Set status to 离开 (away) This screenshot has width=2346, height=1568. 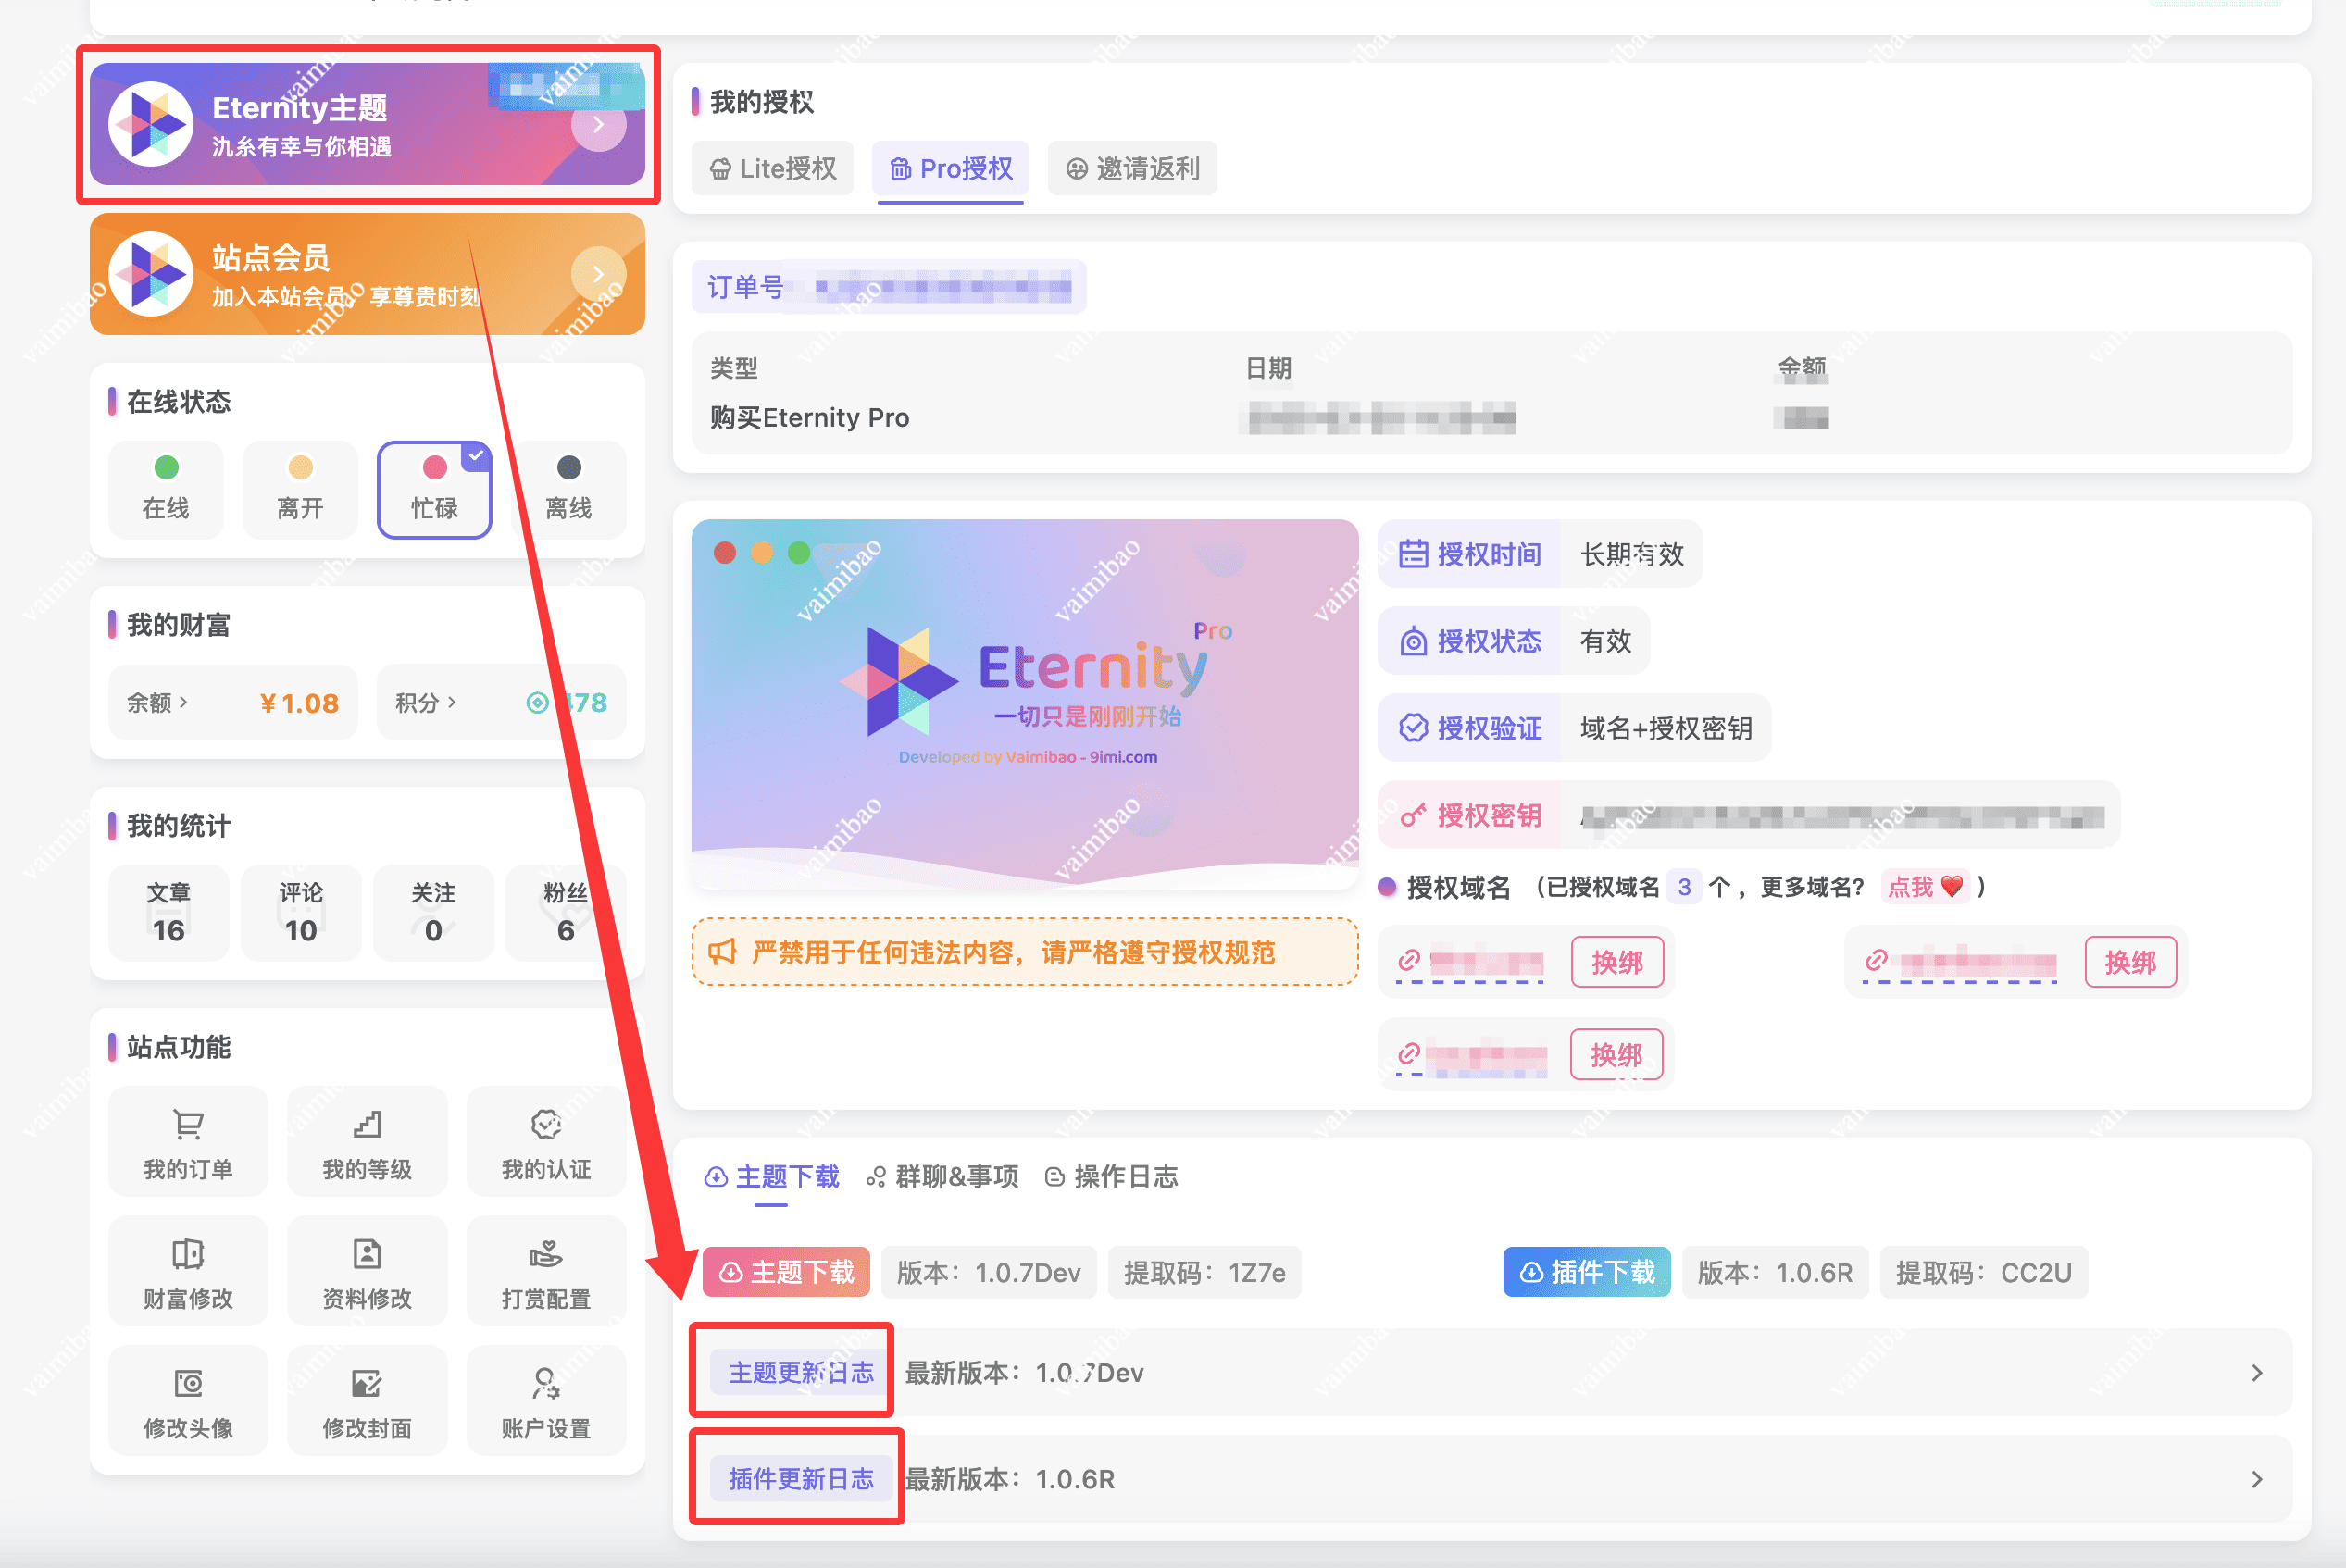pos(300,489)
